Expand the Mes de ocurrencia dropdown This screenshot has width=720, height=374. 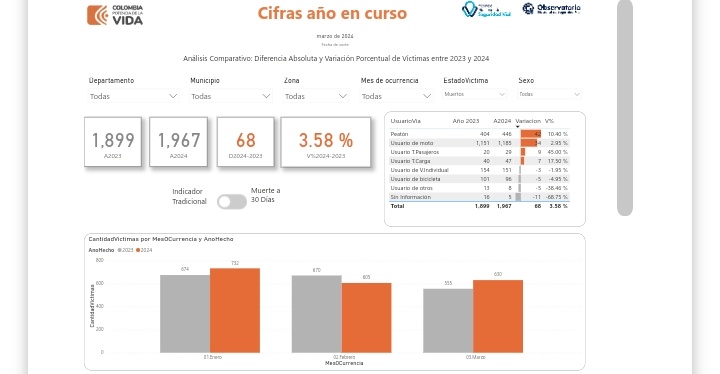(x=396, y=96)
